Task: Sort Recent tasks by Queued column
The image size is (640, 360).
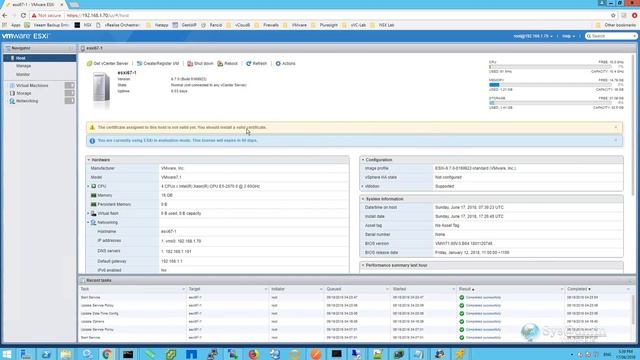Action: point(333,289)
